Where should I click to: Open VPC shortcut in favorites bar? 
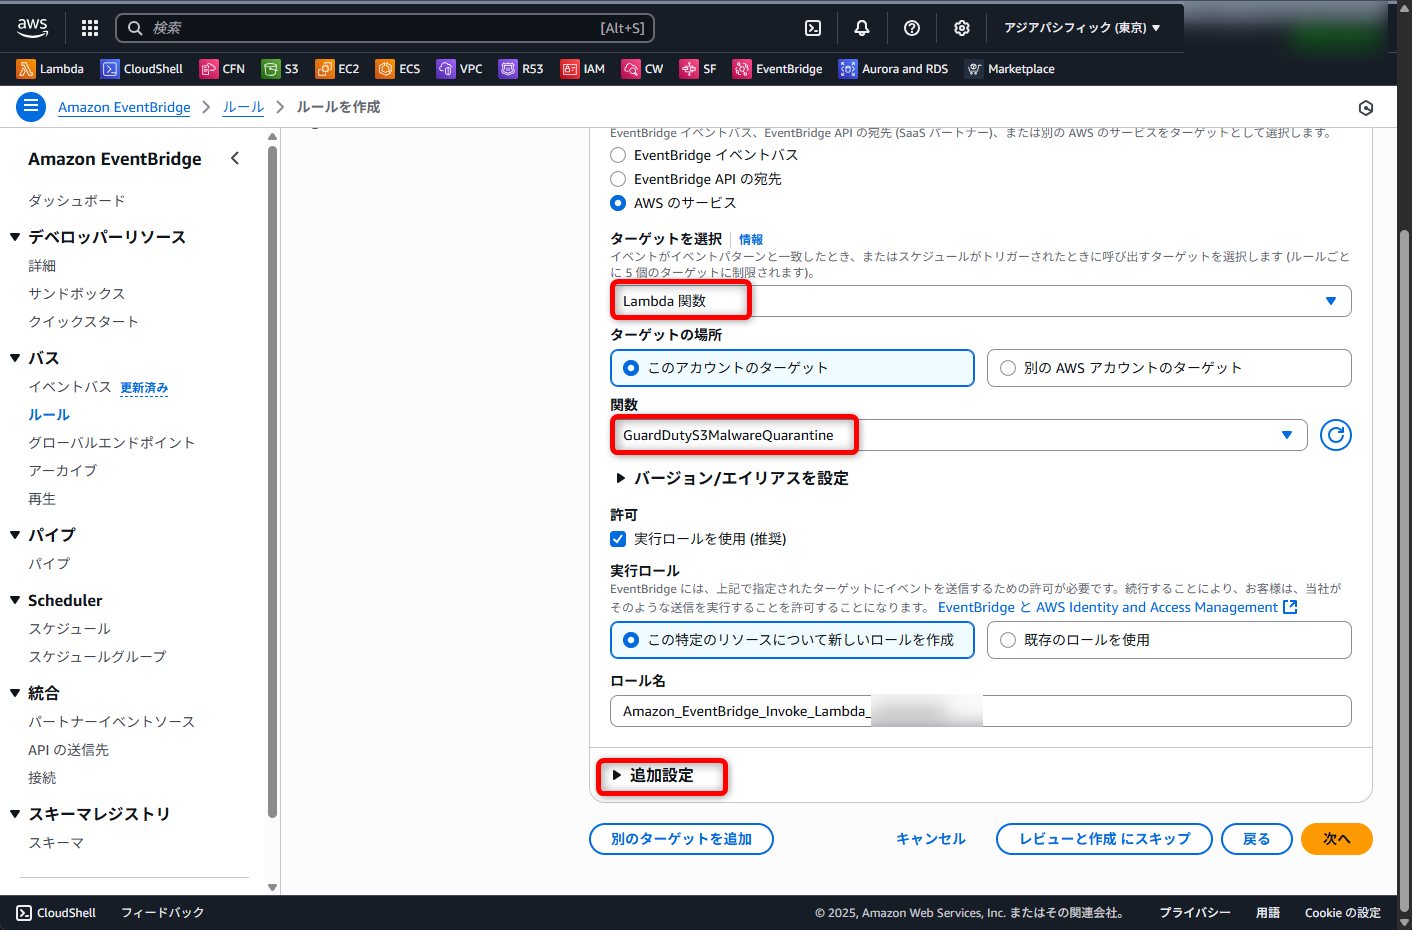pos(460,69)
